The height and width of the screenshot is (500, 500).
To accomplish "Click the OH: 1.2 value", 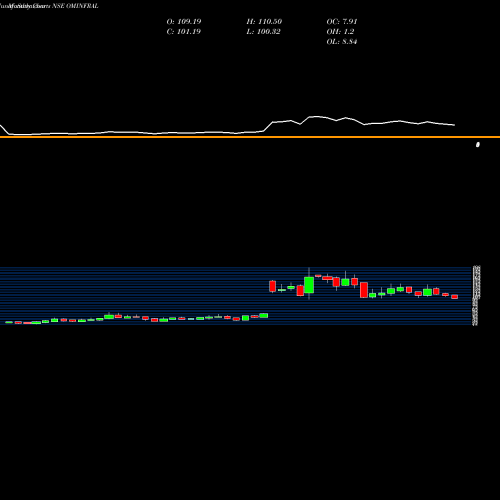I will [340, 32].
